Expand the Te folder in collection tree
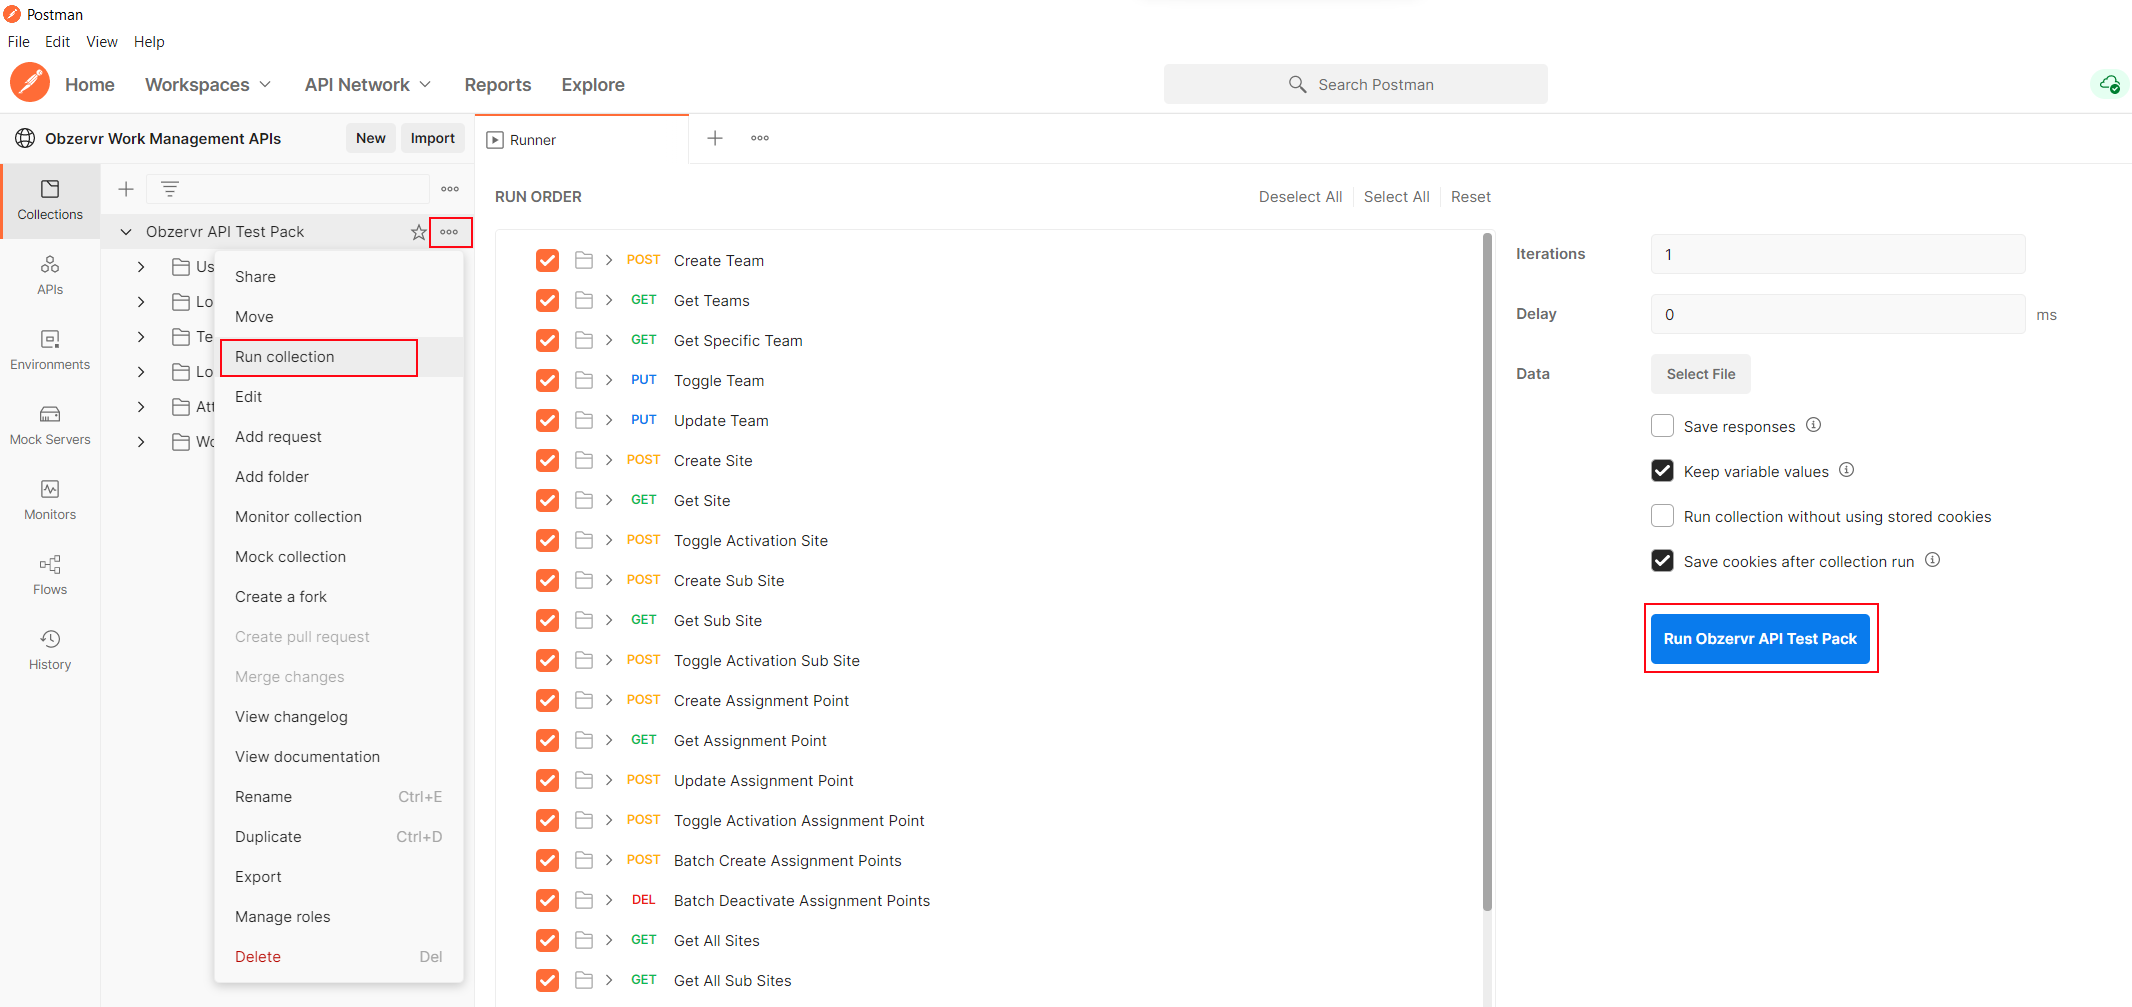 141,337
